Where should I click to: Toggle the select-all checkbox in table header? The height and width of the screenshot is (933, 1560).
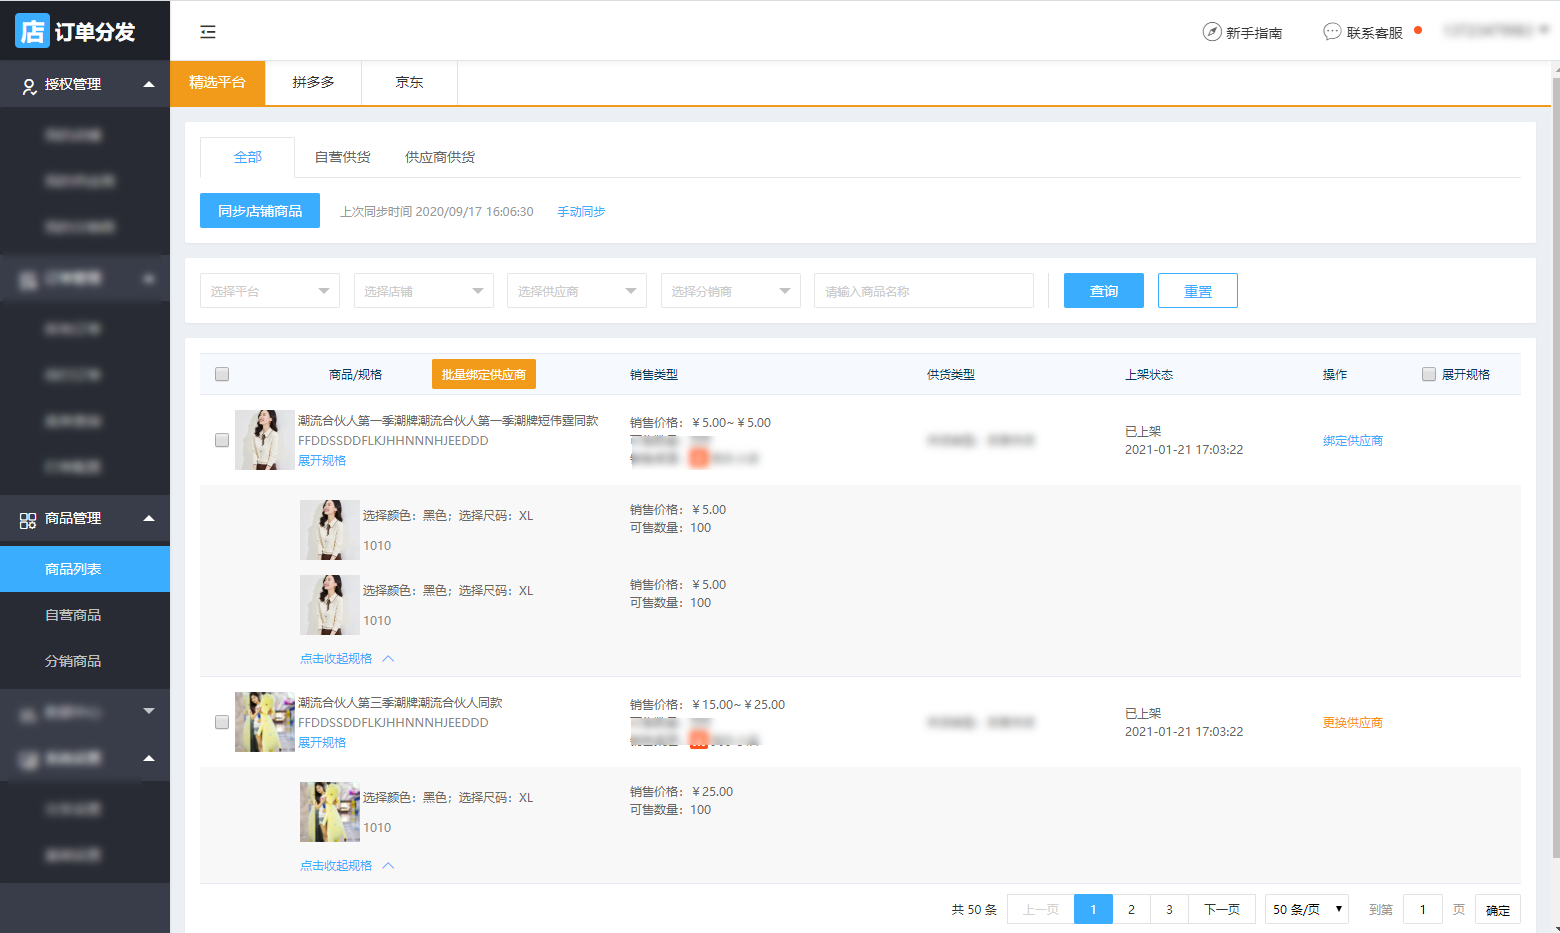(x=222, y=374)
